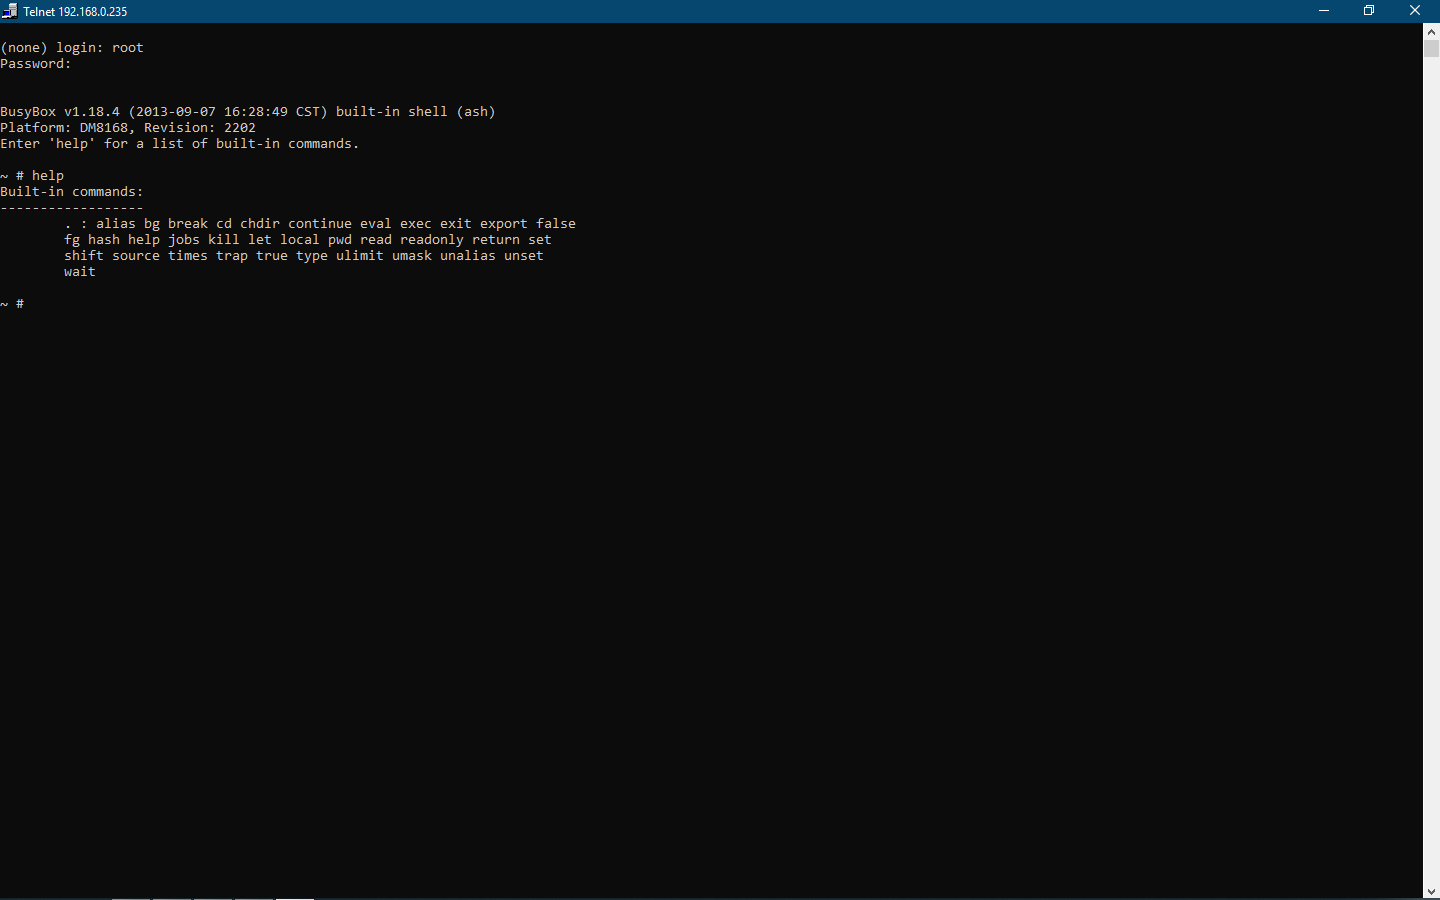The width and height of the screenshot is (1440, 900).
Task: Click the typed 'help' command after prompt
Action: [48, 176]
